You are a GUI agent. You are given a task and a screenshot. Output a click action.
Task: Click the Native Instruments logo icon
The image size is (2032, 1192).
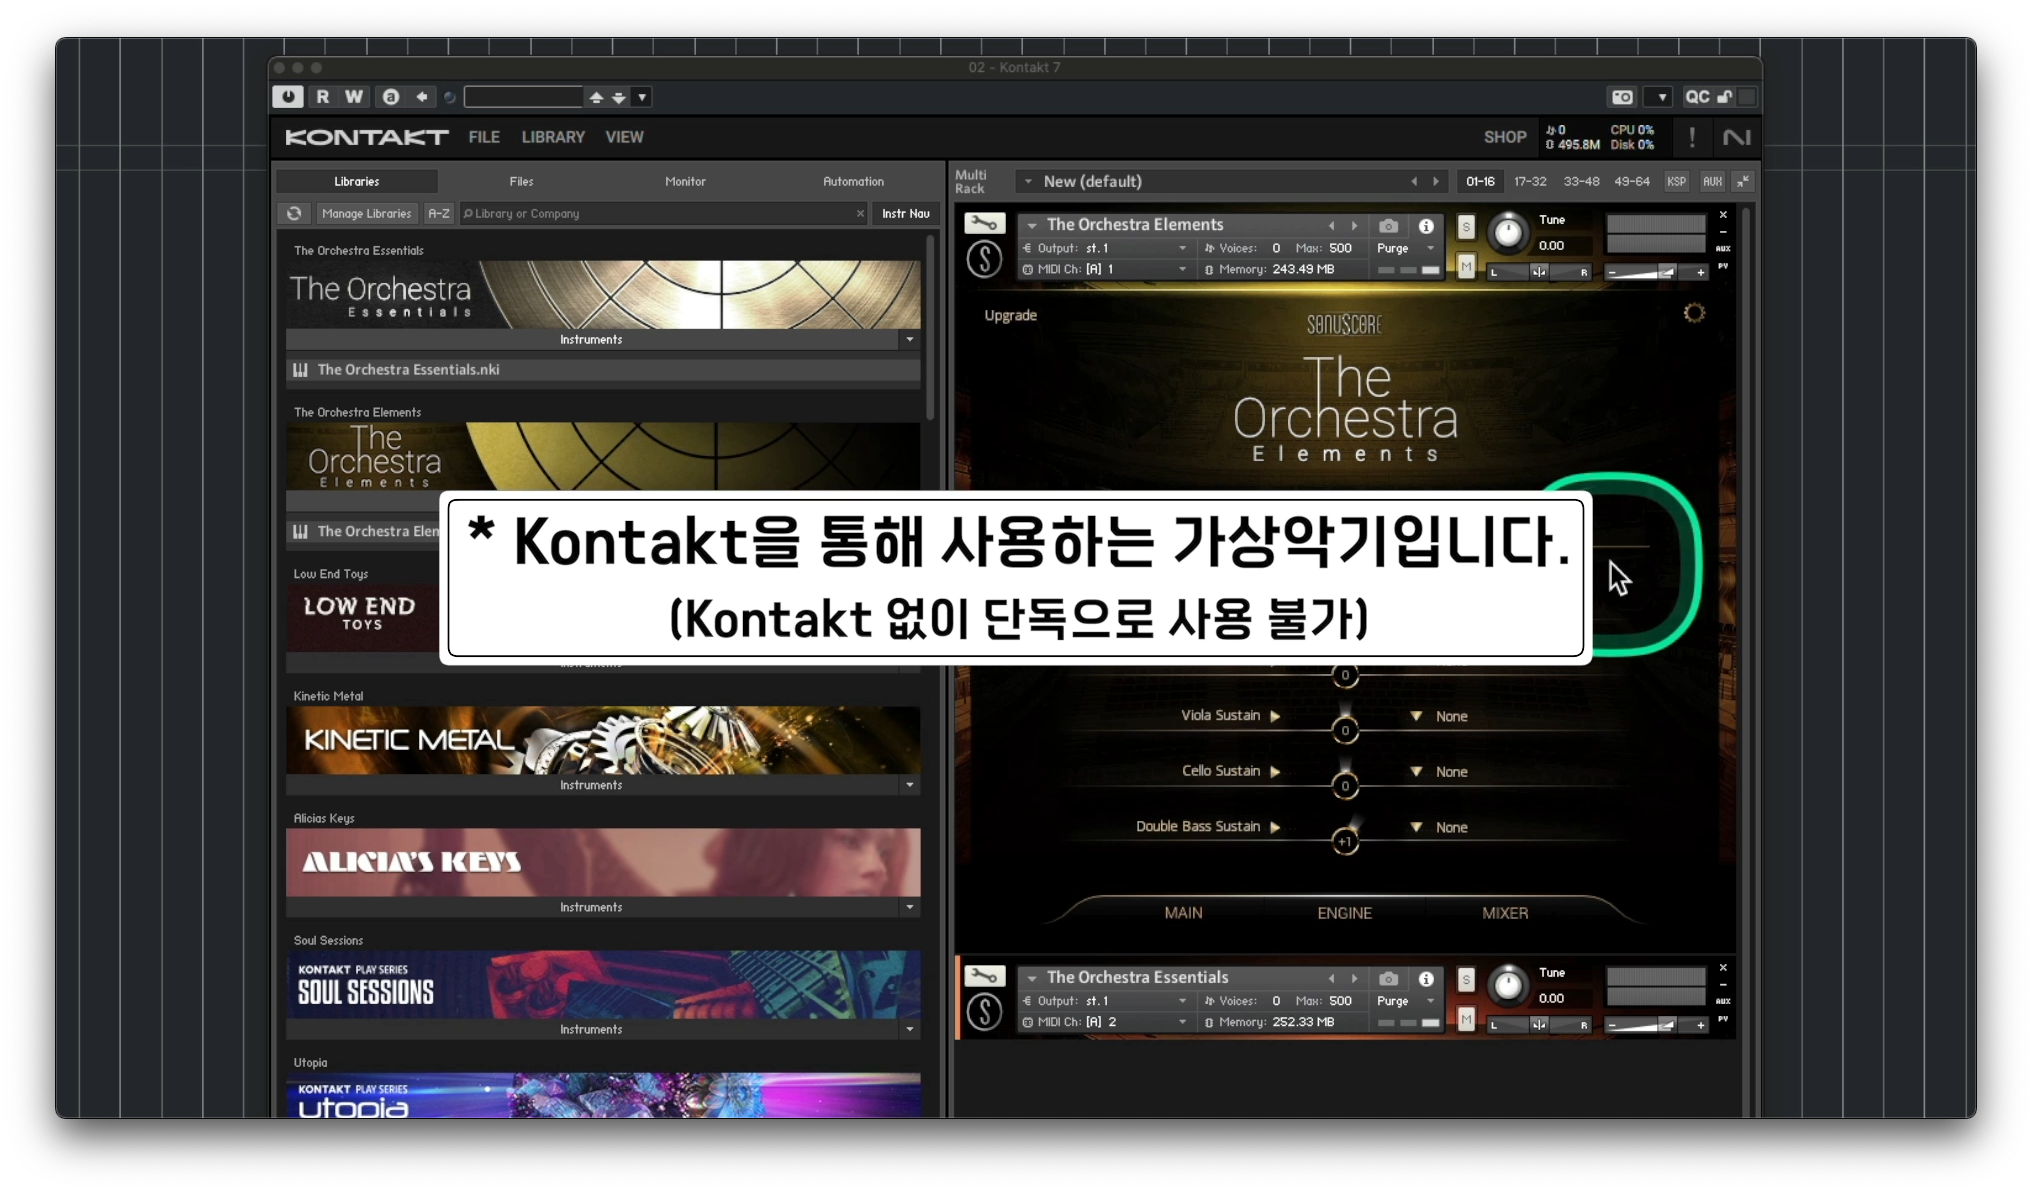click(1737, 137)
